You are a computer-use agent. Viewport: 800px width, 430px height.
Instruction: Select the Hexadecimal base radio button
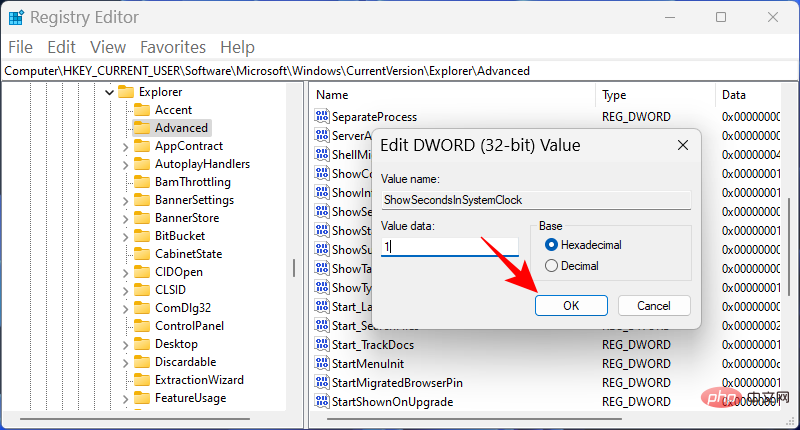click(552, 245)
